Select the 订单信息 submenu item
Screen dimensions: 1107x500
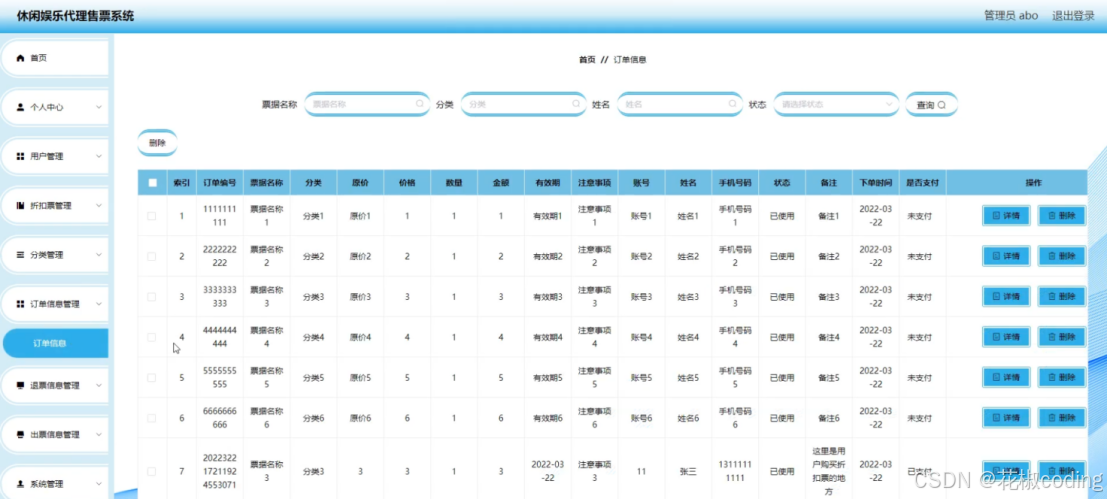(56, 343)
